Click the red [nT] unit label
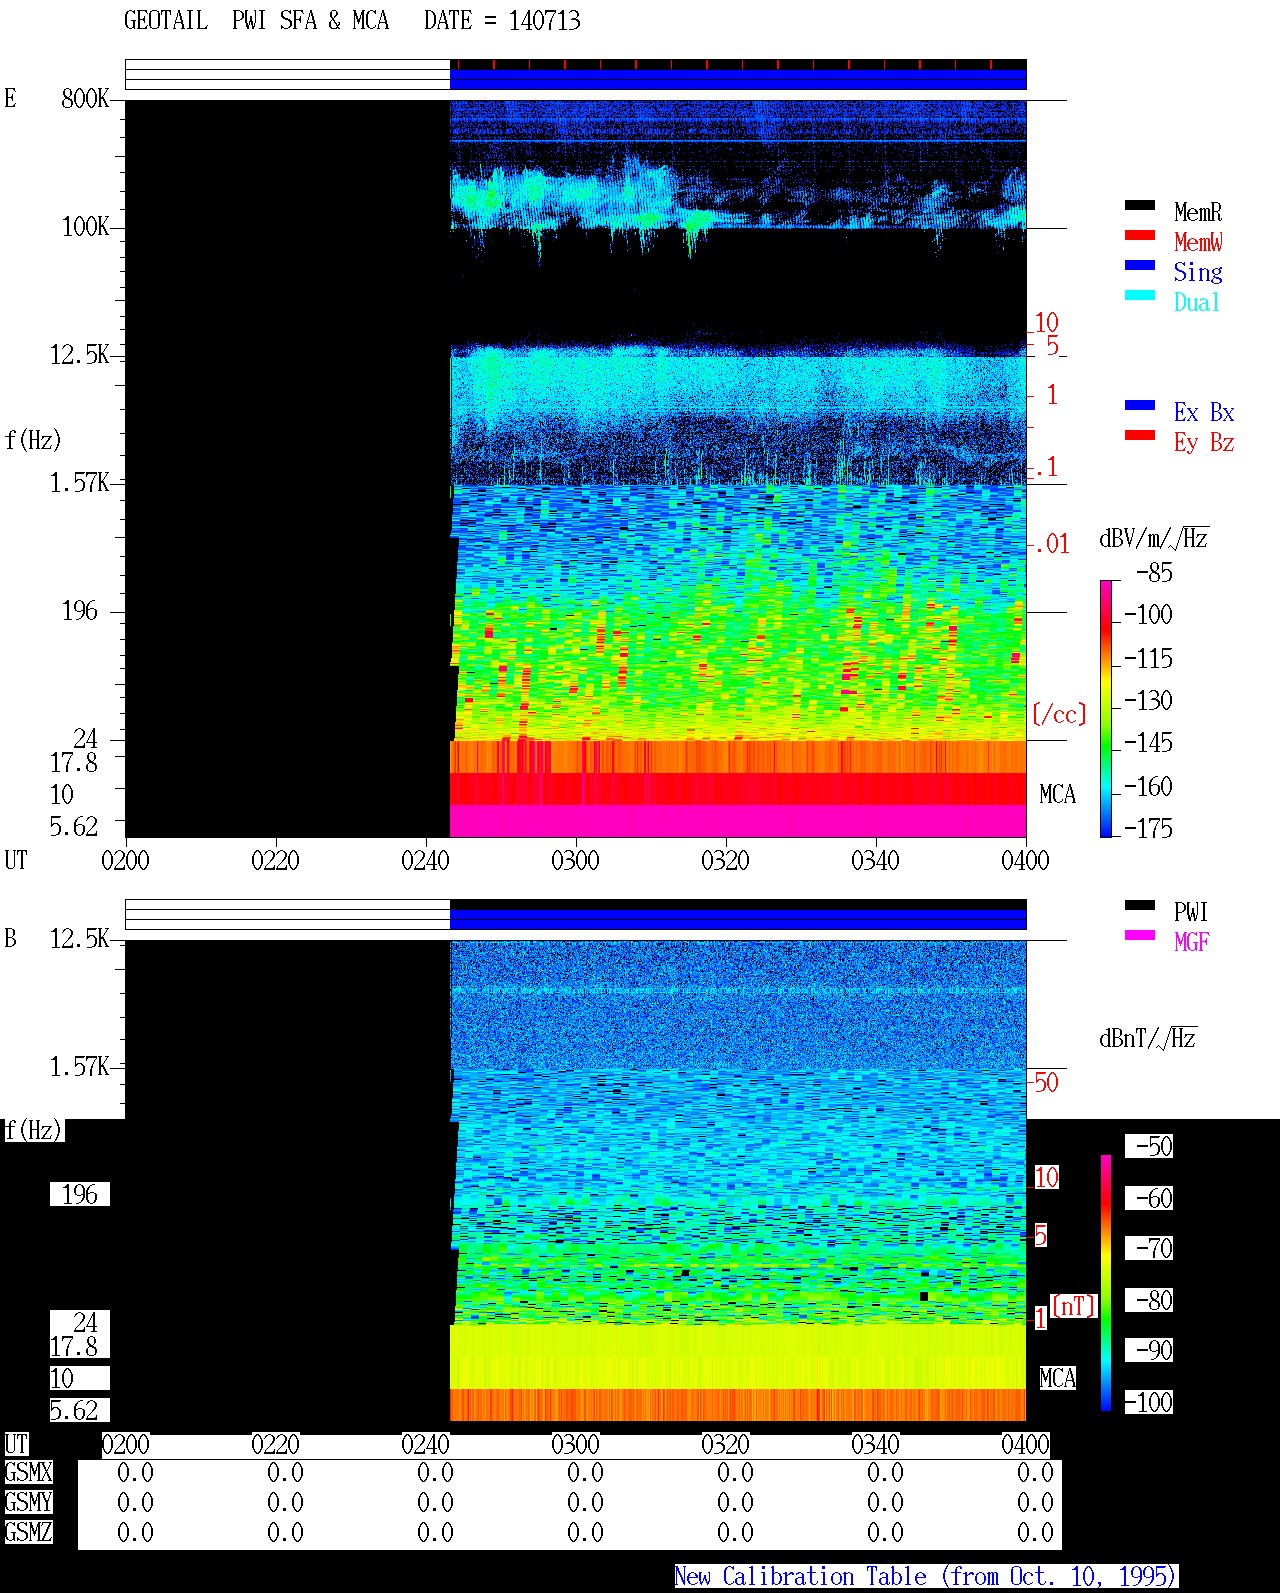This screenshot has width=1280, height=1593. [1074, 1305]
